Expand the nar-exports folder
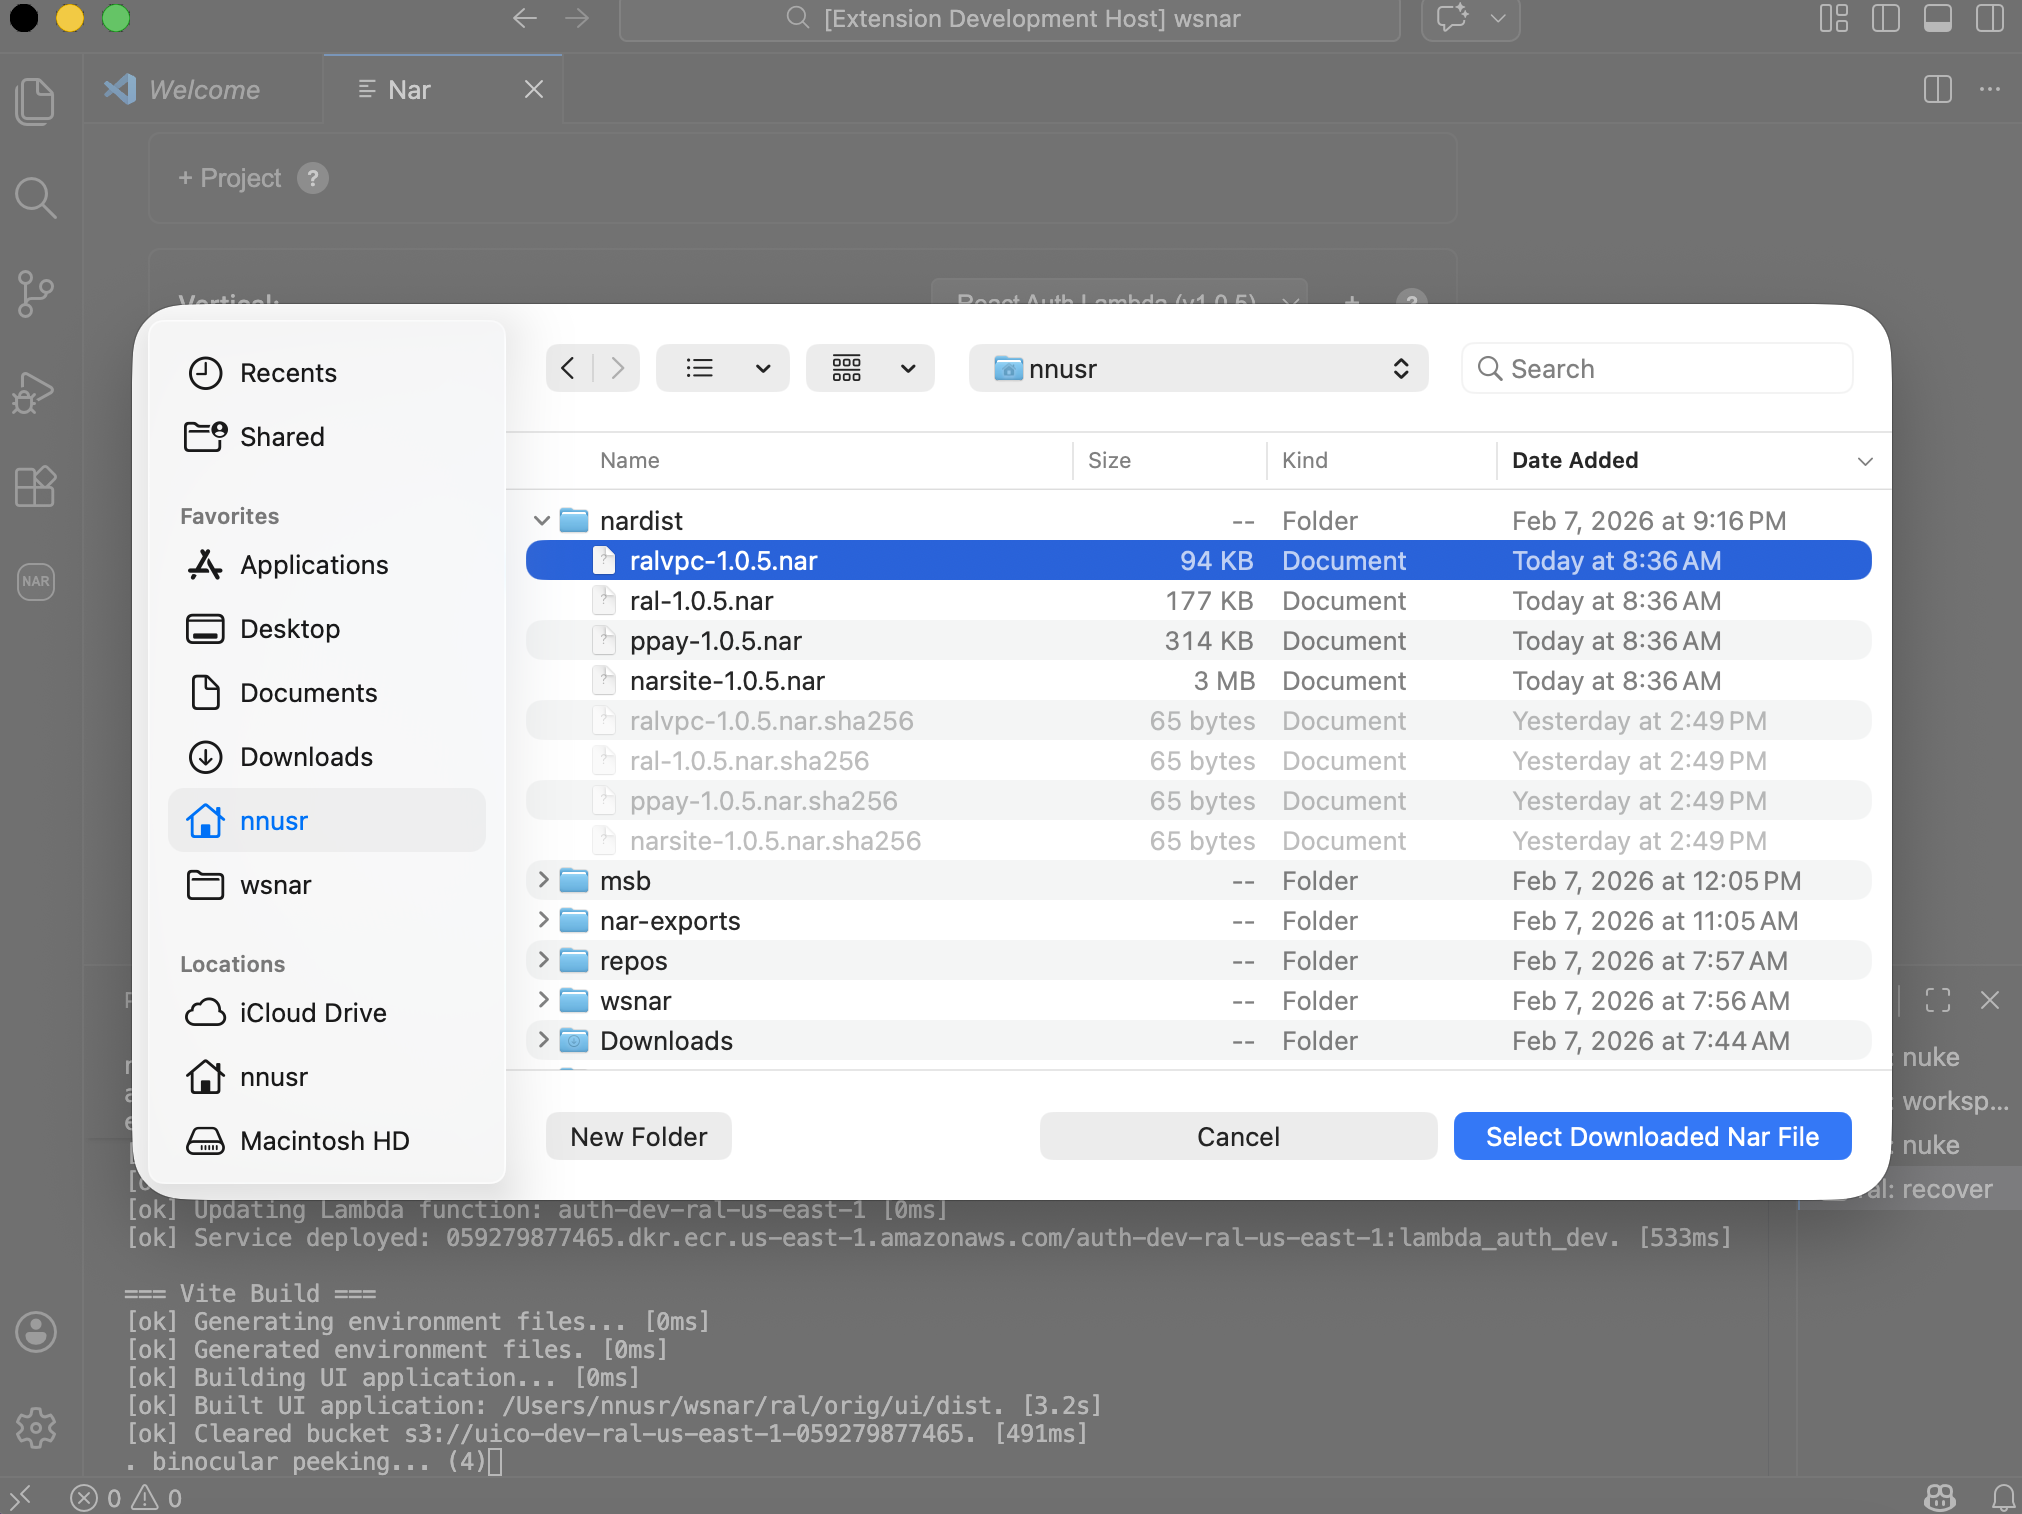Screen dimensions: 2022x1514 (x=542, y=920)
